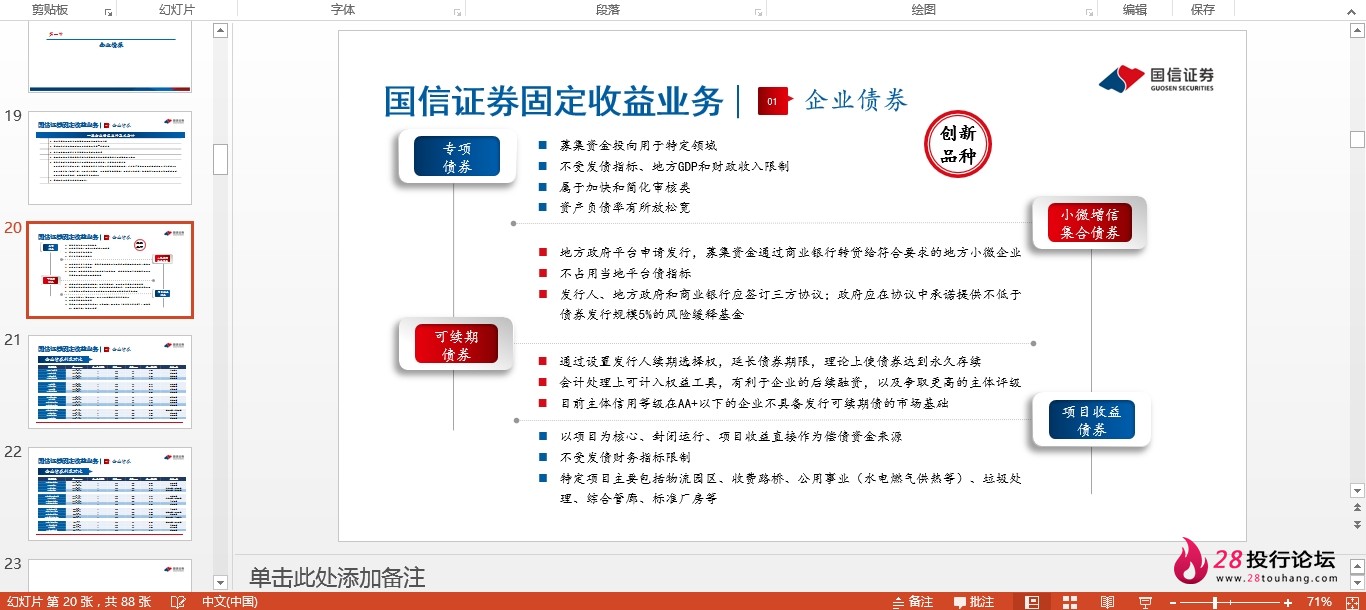
Task: Go to next slide via double-arrow button
Action: pyautogui.click(x=1357, y=523)
